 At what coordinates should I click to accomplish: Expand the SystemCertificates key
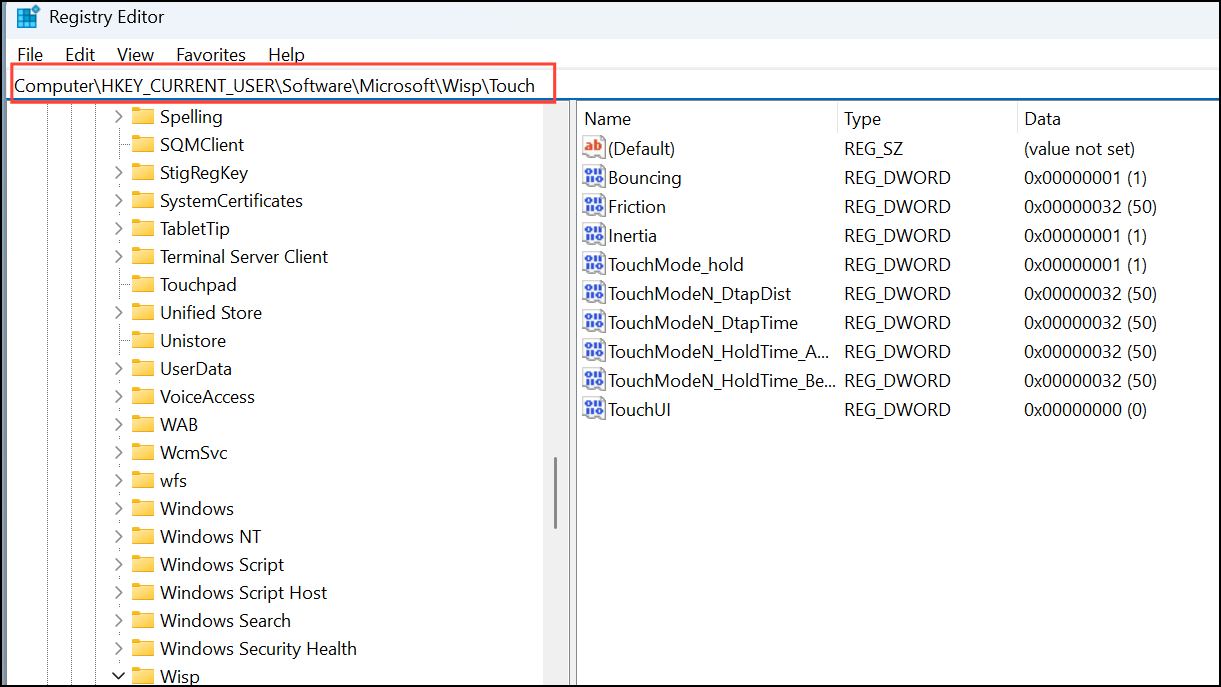[118, 201]
